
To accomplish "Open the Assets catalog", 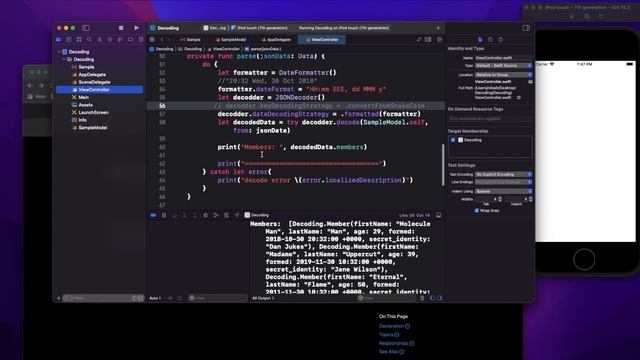I will (x=85, y=105).
